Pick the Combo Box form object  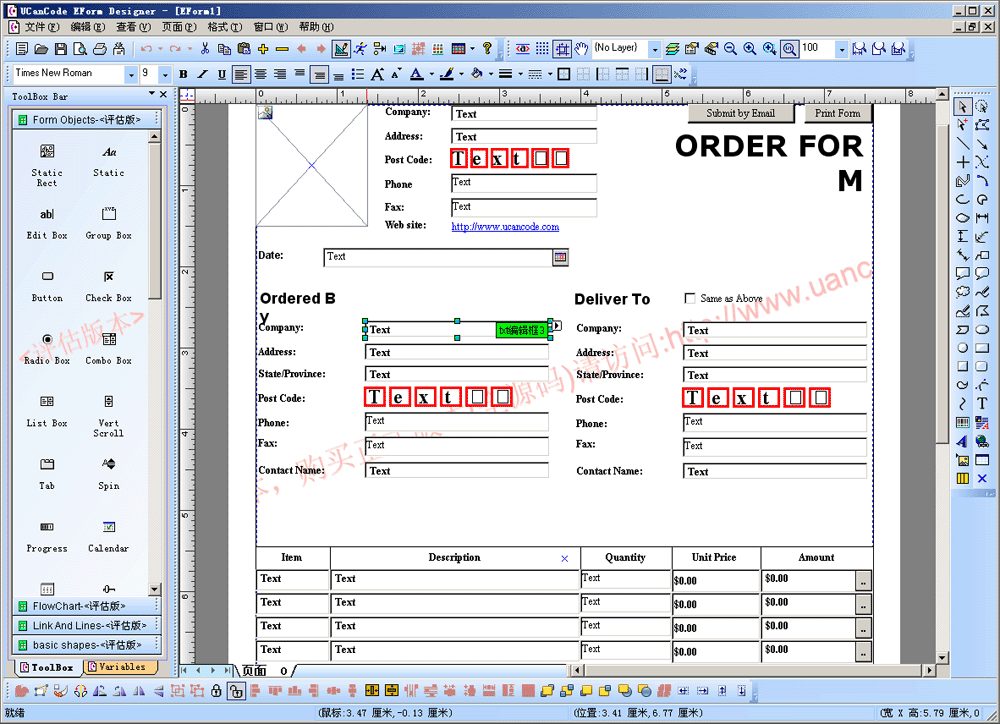[108, 345]
